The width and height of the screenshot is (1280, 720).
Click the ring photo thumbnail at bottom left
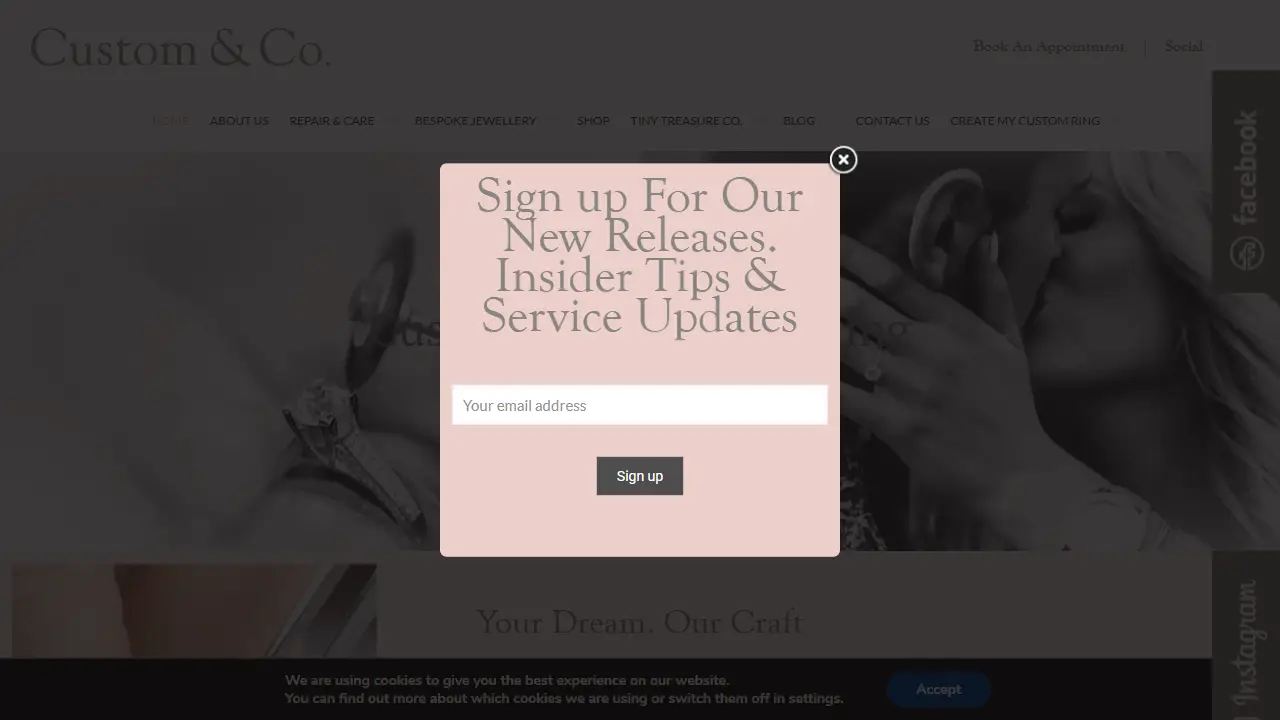(x=195, y=612)
